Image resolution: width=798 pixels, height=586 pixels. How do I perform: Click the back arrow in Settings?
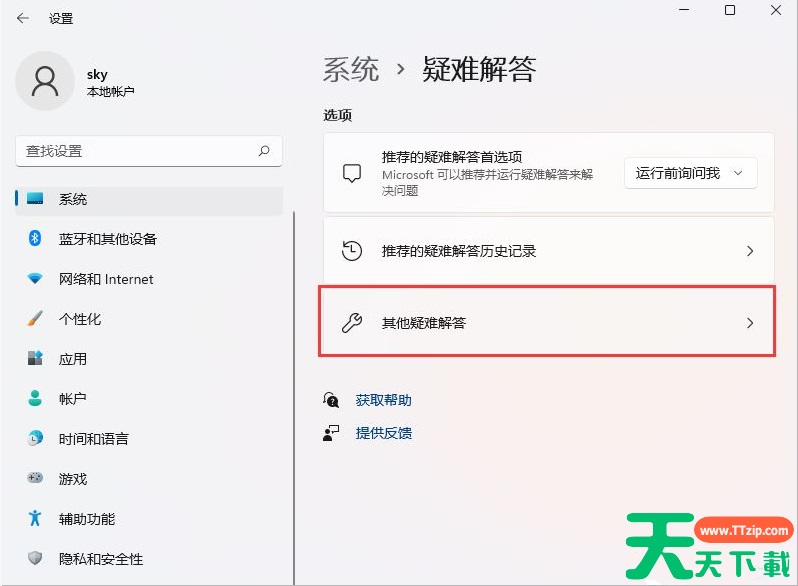coord(23,18)
